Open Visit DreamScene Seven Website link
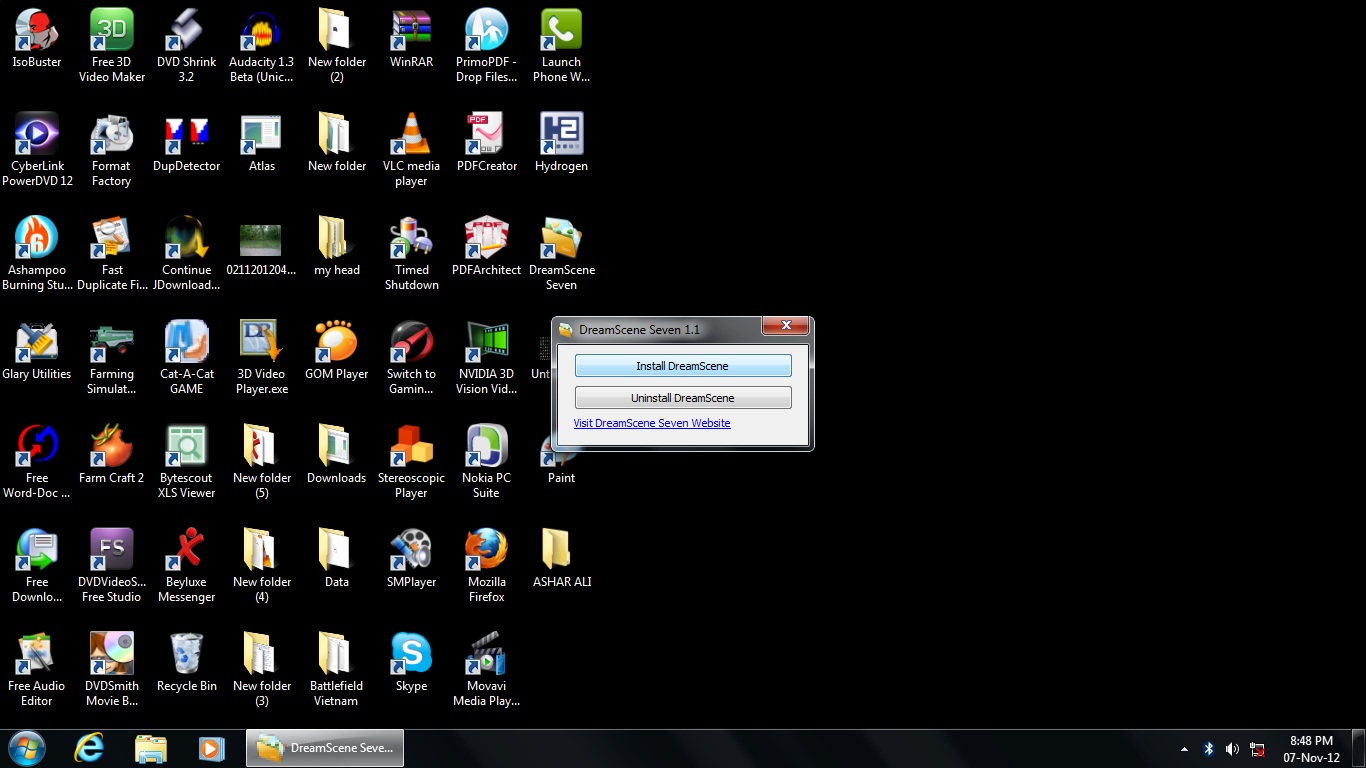 652,423
